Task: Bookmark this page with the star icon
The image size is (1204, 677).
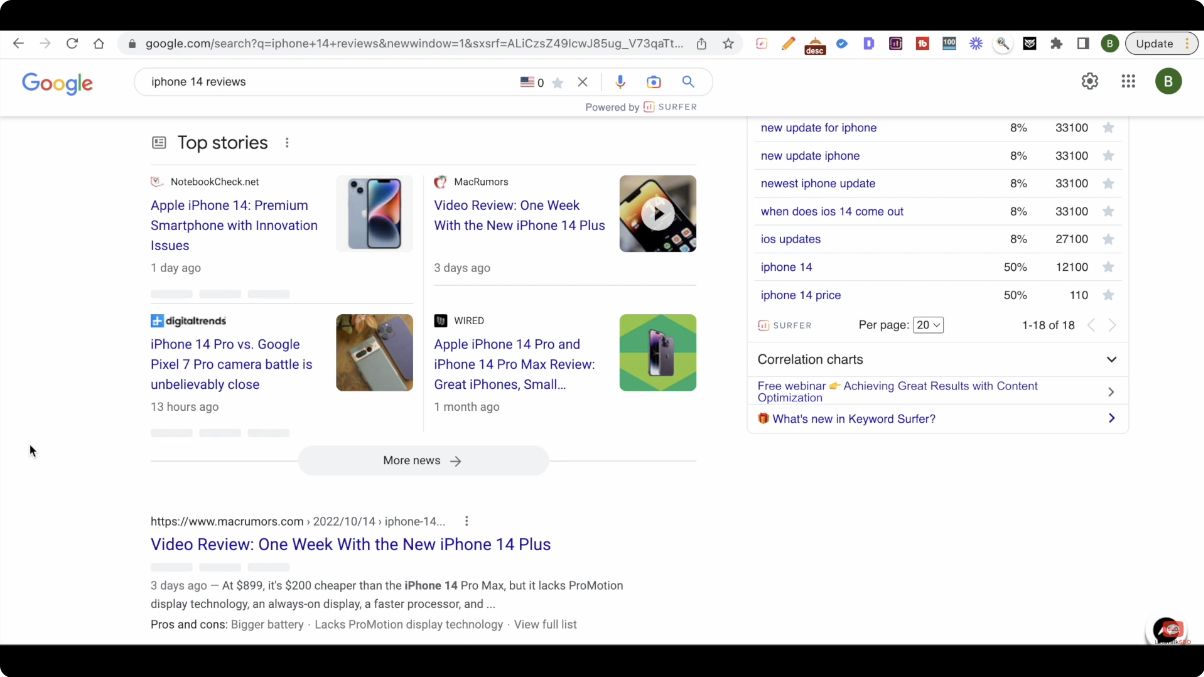Action: [728, 44]
